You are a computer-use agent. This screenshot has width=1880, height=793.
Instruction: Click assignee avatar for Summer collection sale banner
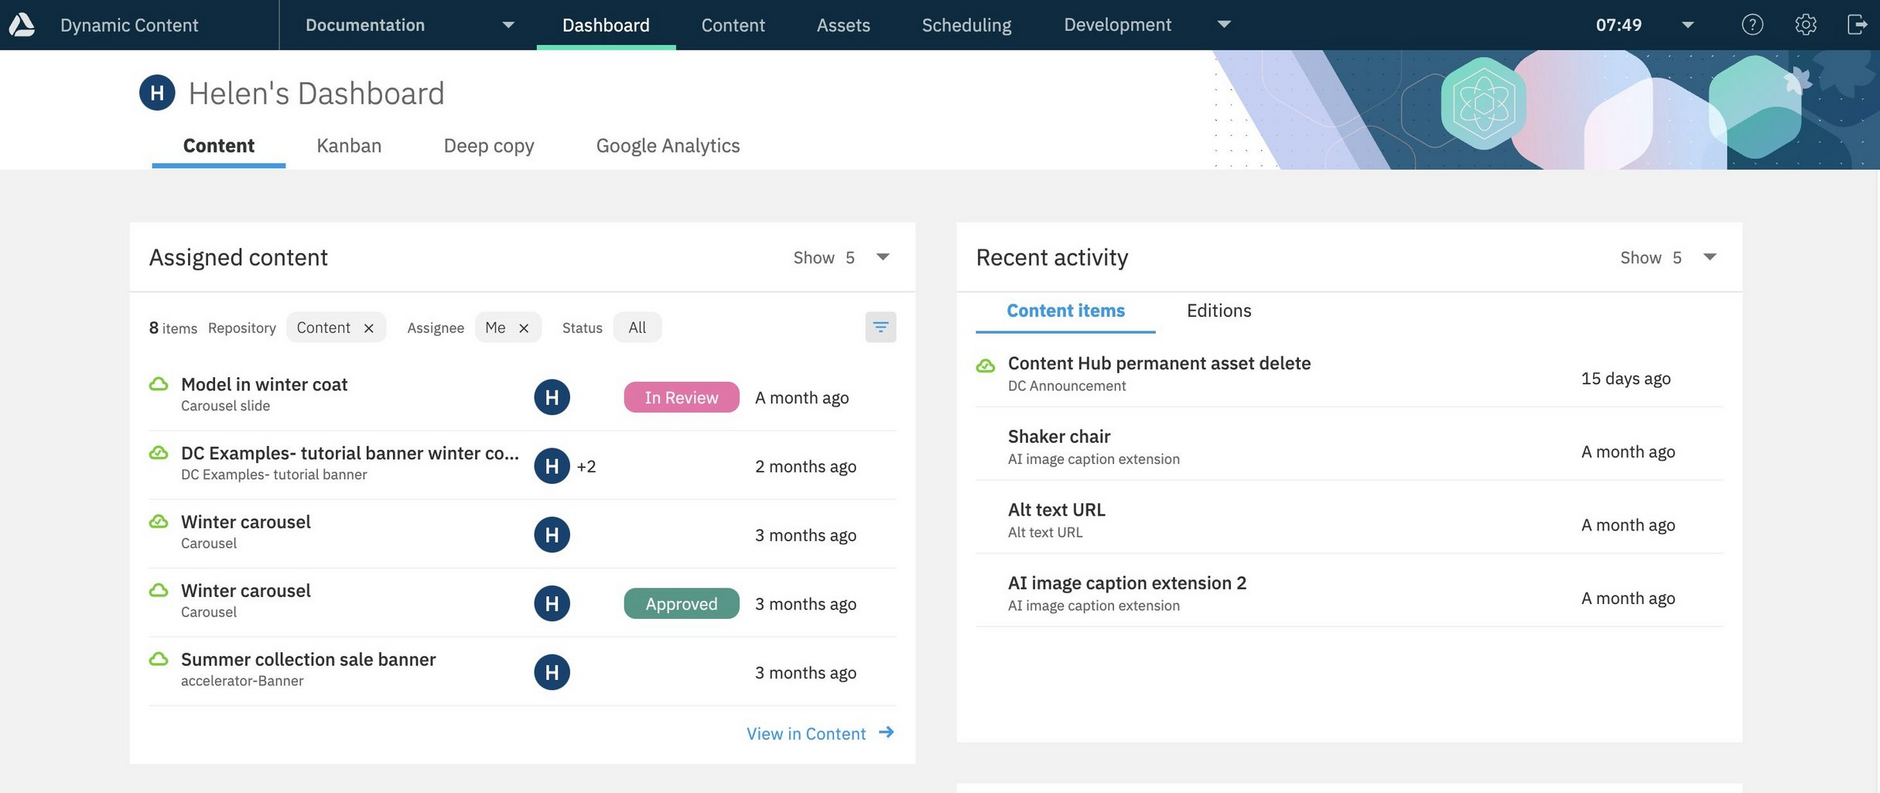point(552,672)
